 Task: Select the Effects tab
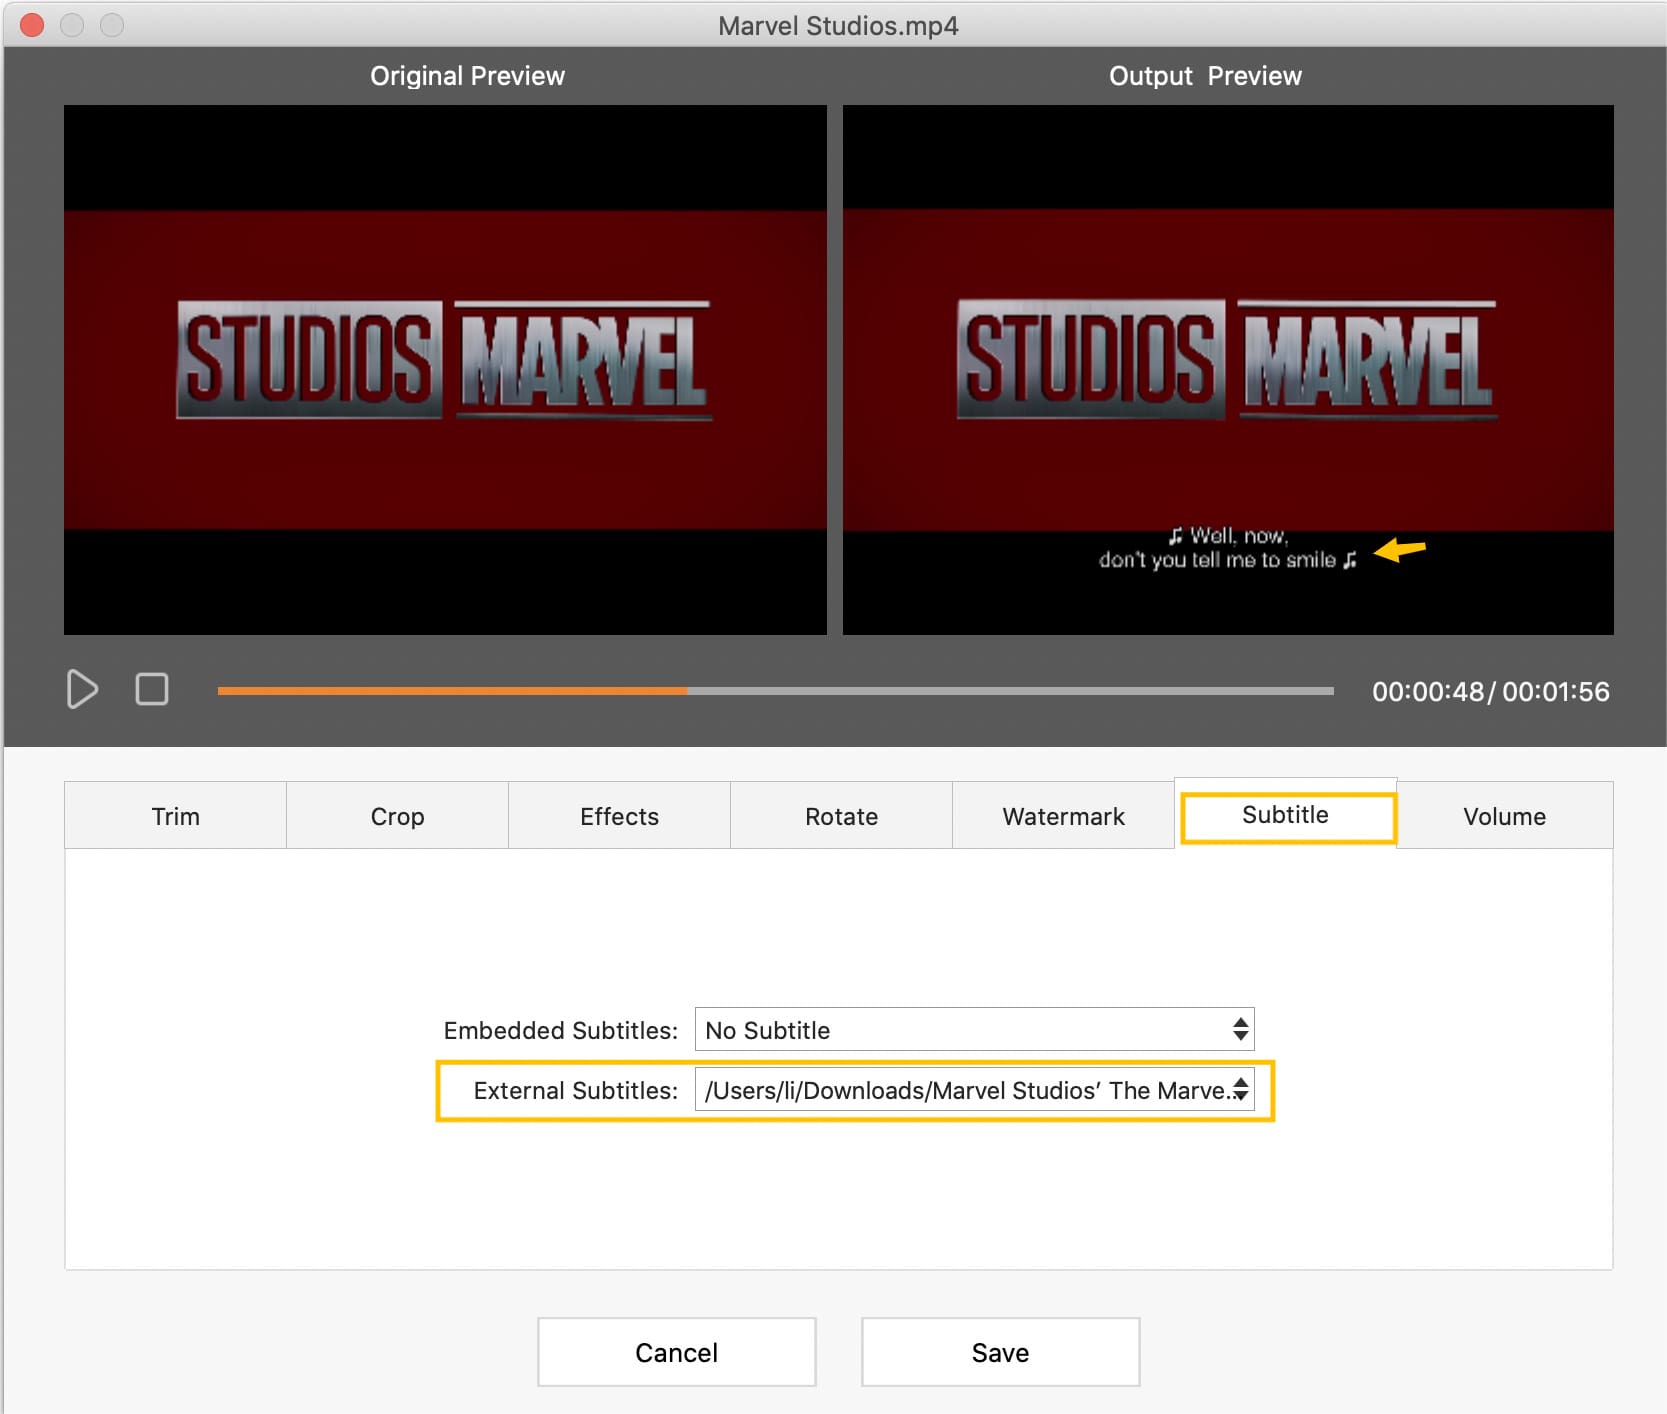[619, 816]
